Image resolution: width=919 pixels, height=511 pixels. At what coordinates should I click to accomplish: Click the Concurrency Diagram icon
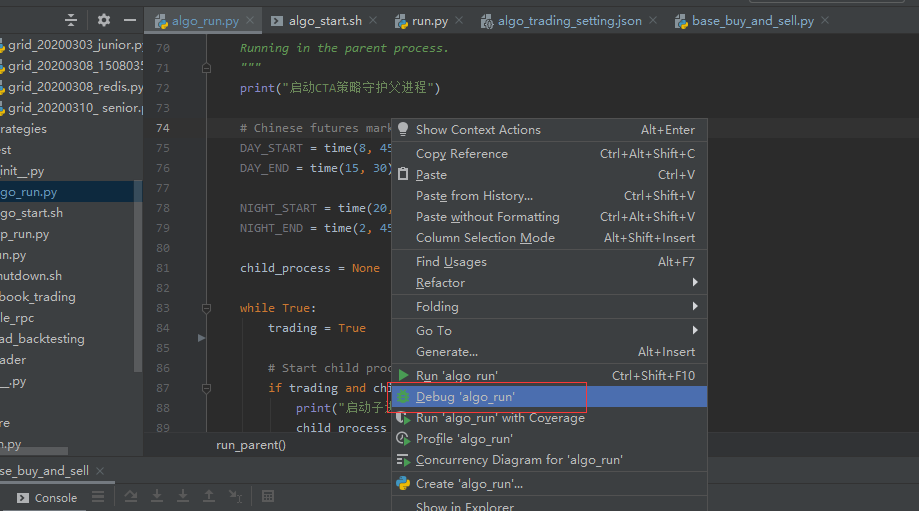click(x=403, y=460)
